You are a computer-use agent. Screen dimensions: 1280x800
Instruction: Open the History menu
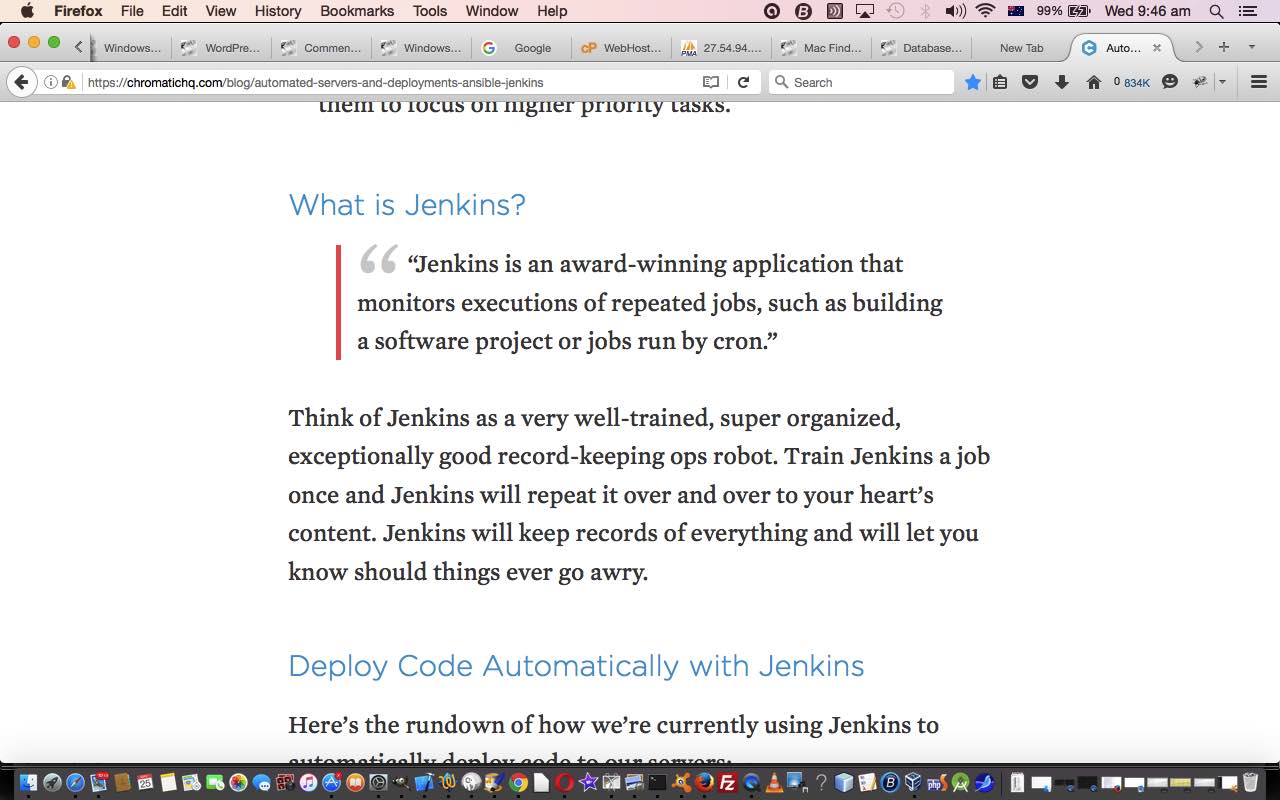(x=277, y=11)
